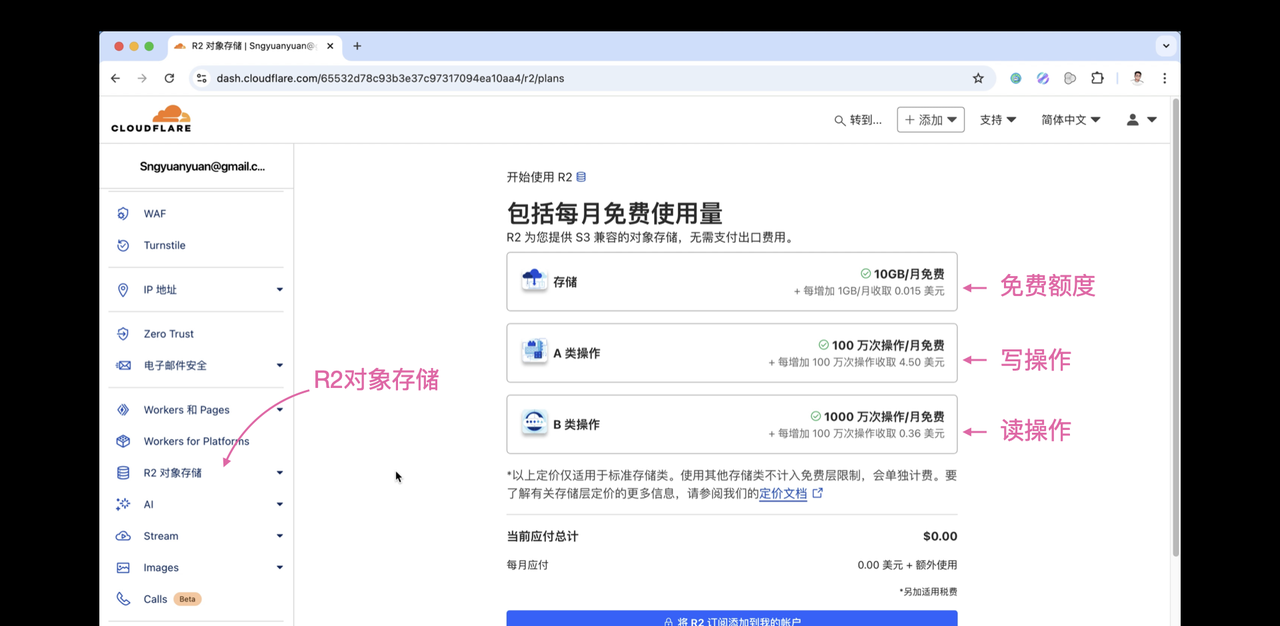Click the 转到 search field
This screenshot has width=1280, height=626.
860,120
